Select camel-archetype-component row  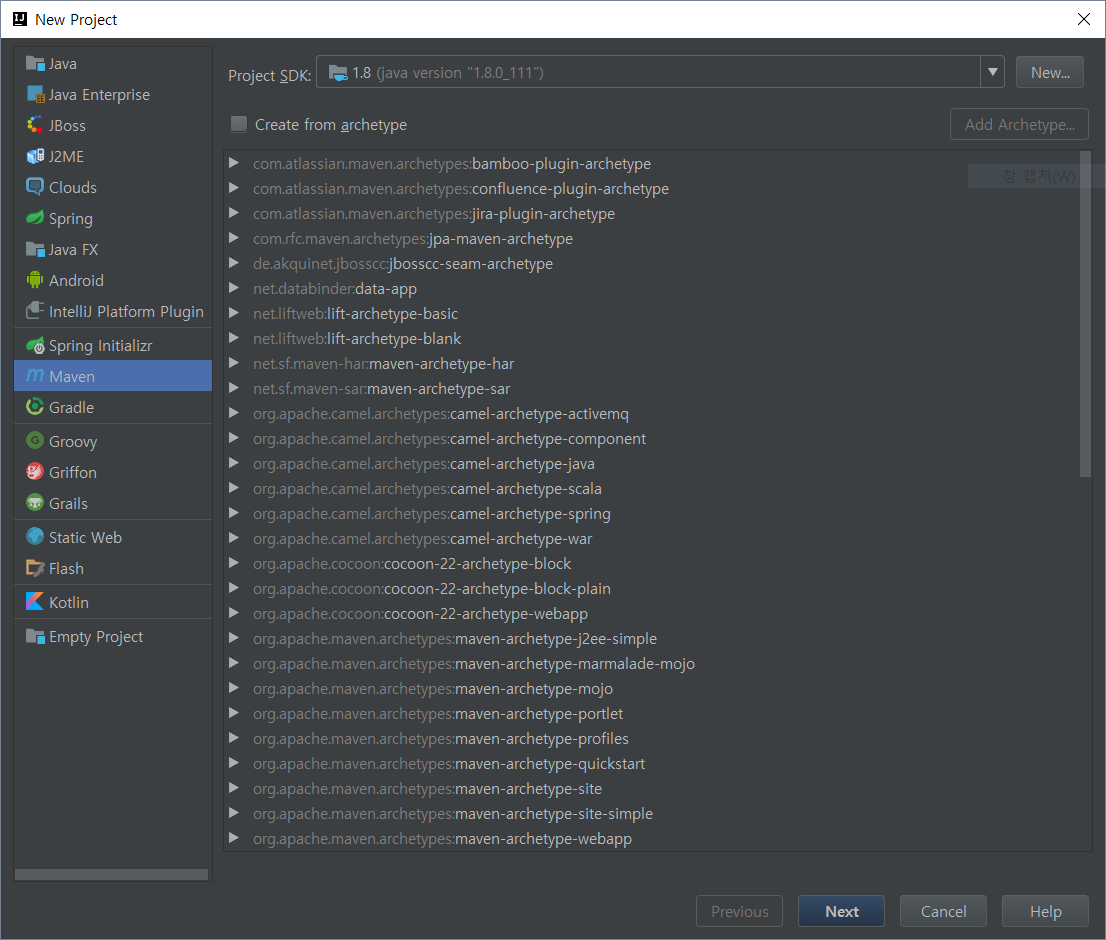tap(652, 438)
